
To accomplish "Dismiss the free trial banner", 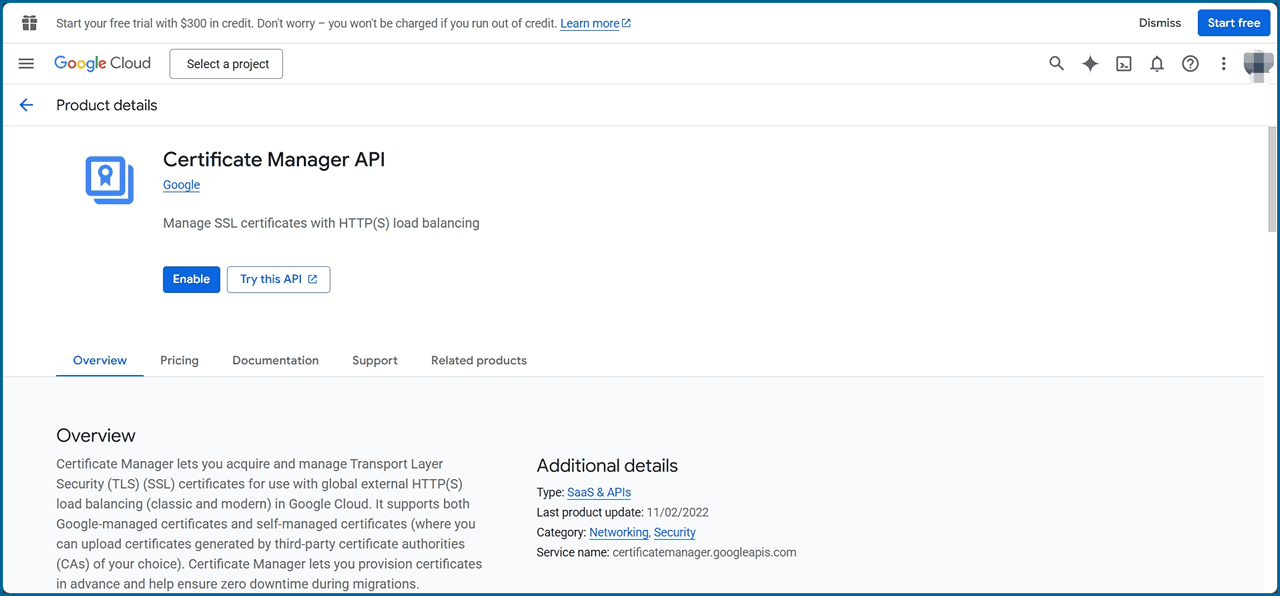I will pos(1159,23).
